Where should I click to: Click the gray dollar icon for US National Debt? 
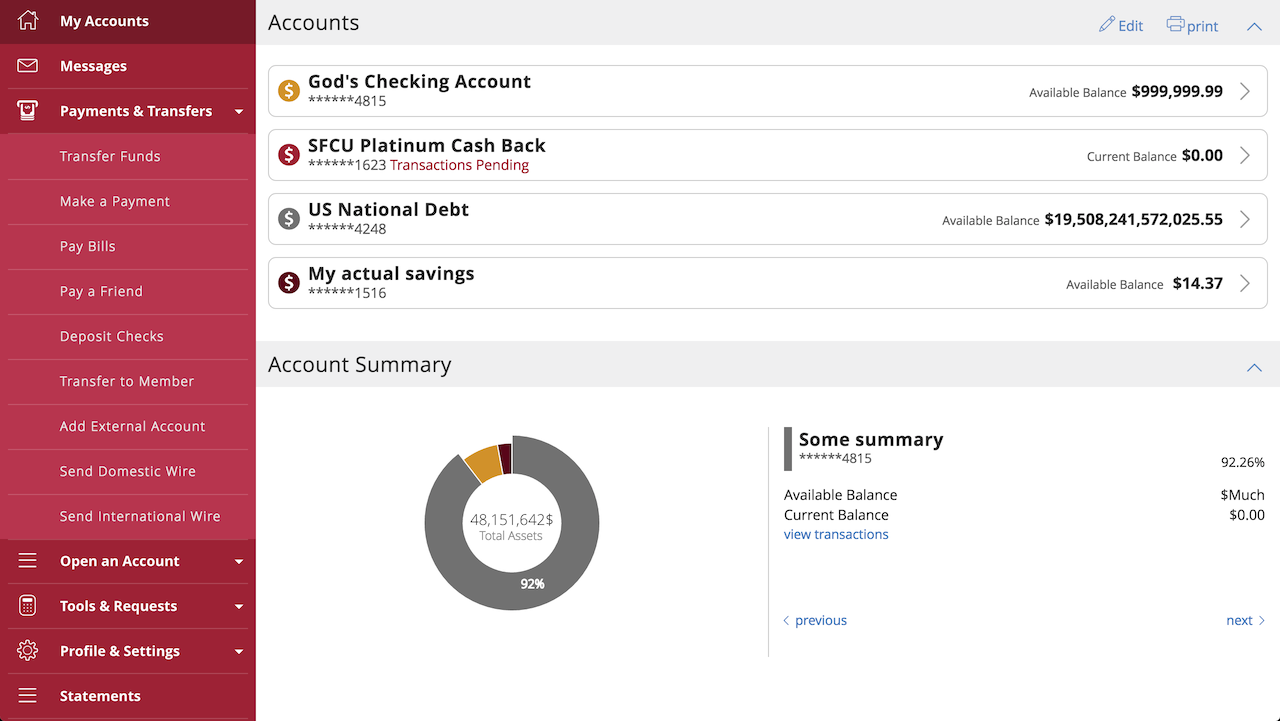[289, 219]
